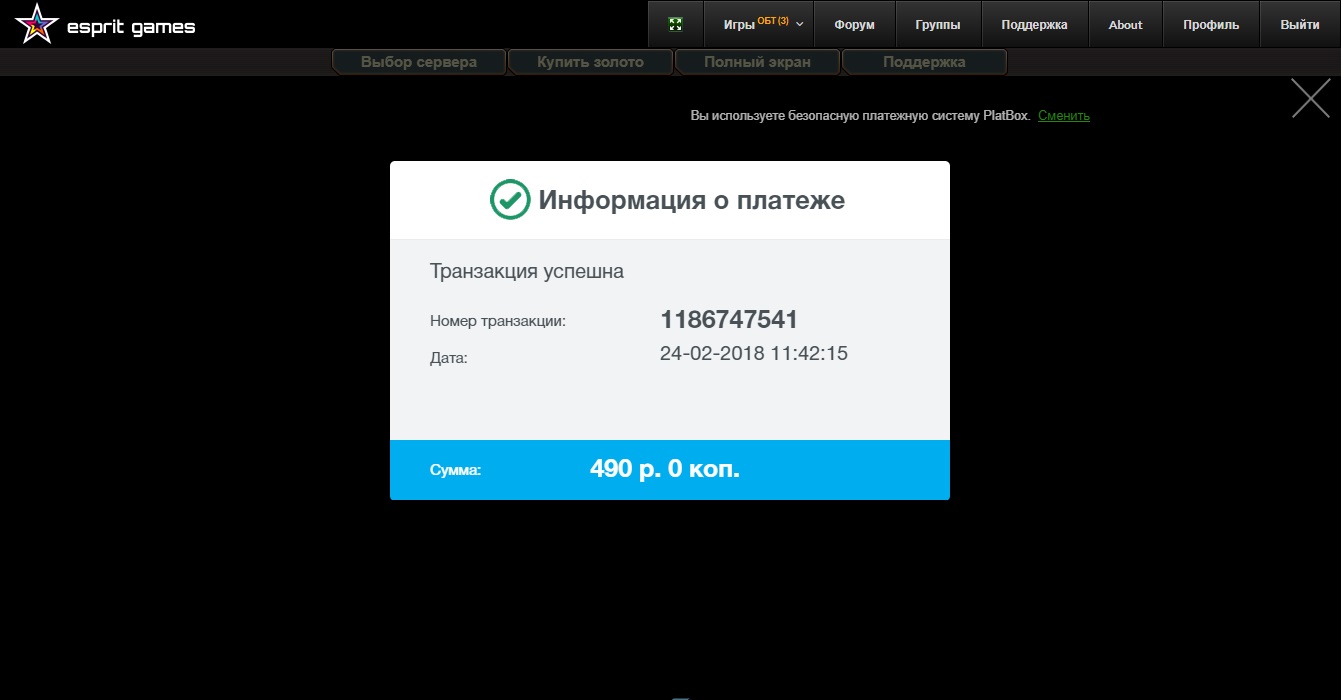Screen dimensions: 1341x700
Task: Click the Сменить payment system link
Action: pos(1063,116)
